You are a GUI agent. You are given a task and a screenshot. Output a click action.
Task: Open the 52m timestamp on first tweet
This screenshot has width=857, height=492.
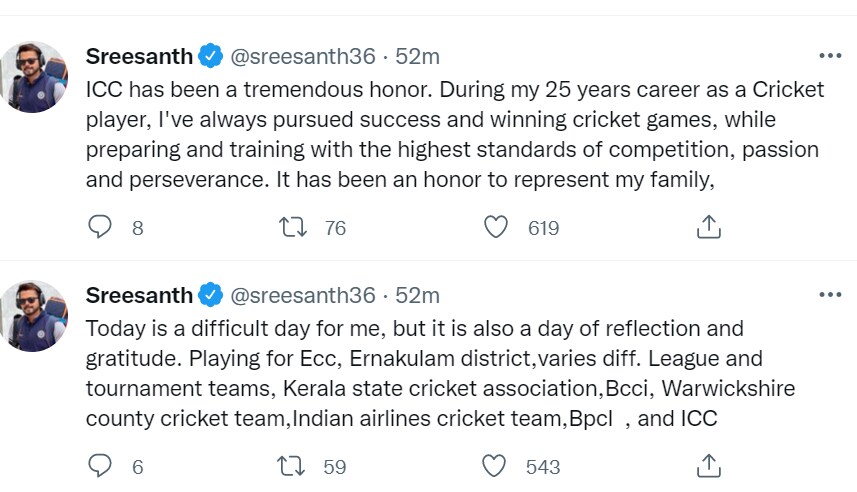click(x=418, y=56)
